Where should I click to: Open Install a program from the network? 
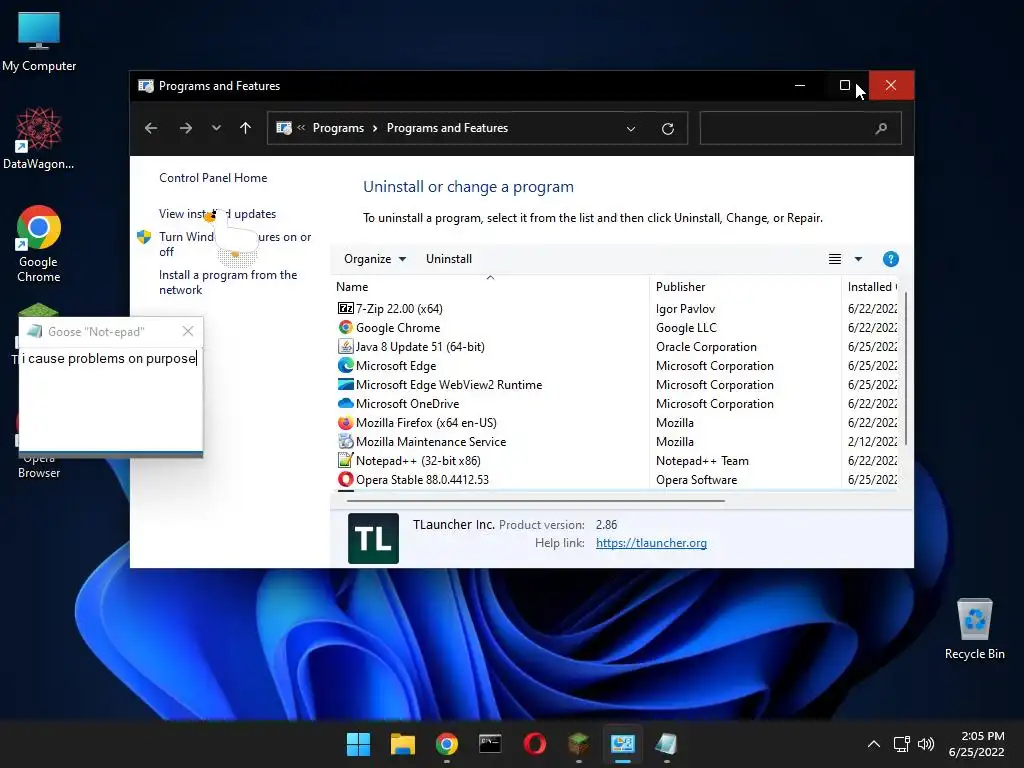tap(228, 282)
